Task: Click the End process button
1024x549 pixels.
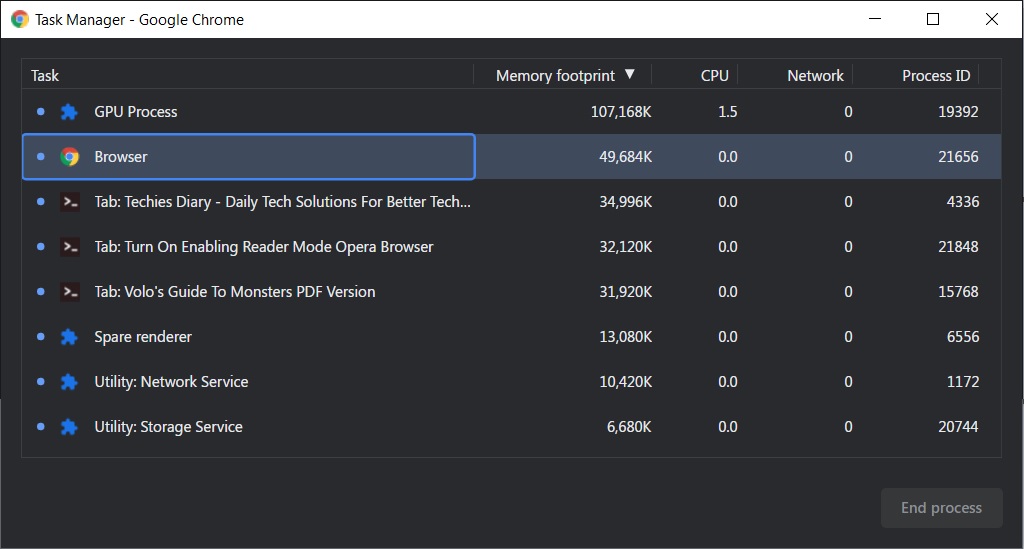Action: [941, 508]
